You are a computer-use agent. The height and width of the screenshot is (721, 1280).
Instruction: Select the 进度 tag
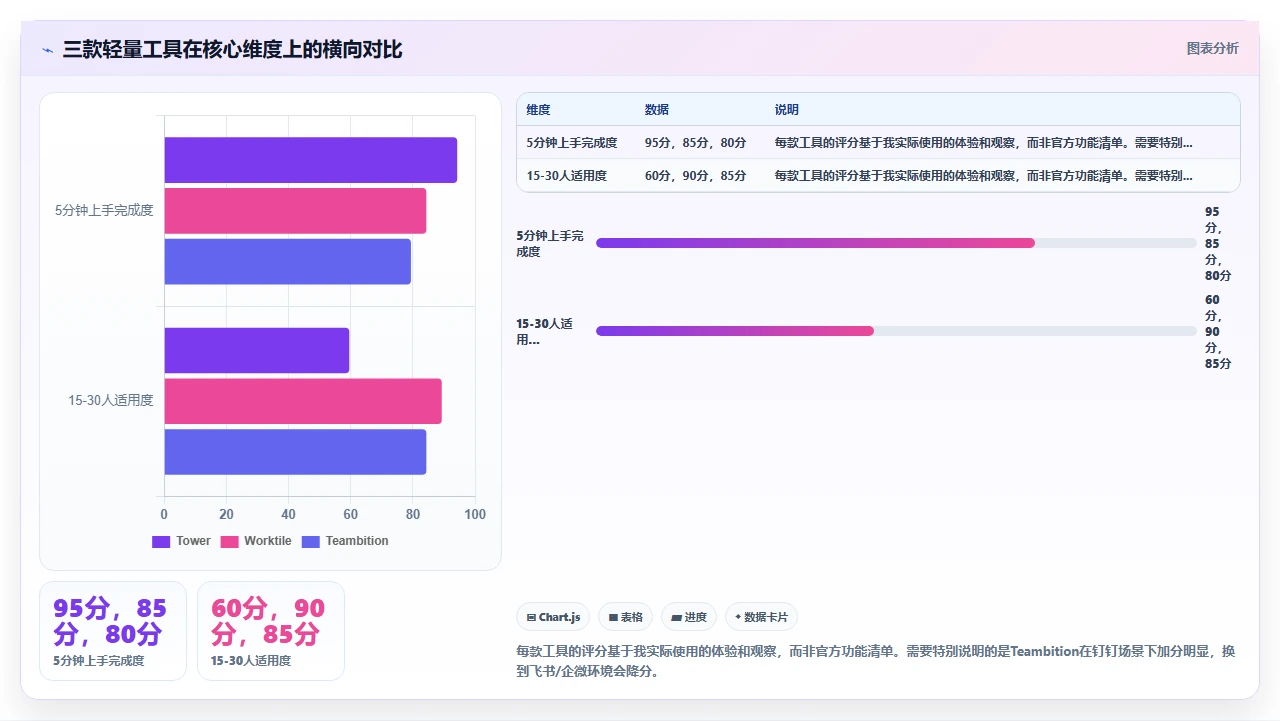pos(689,617)
